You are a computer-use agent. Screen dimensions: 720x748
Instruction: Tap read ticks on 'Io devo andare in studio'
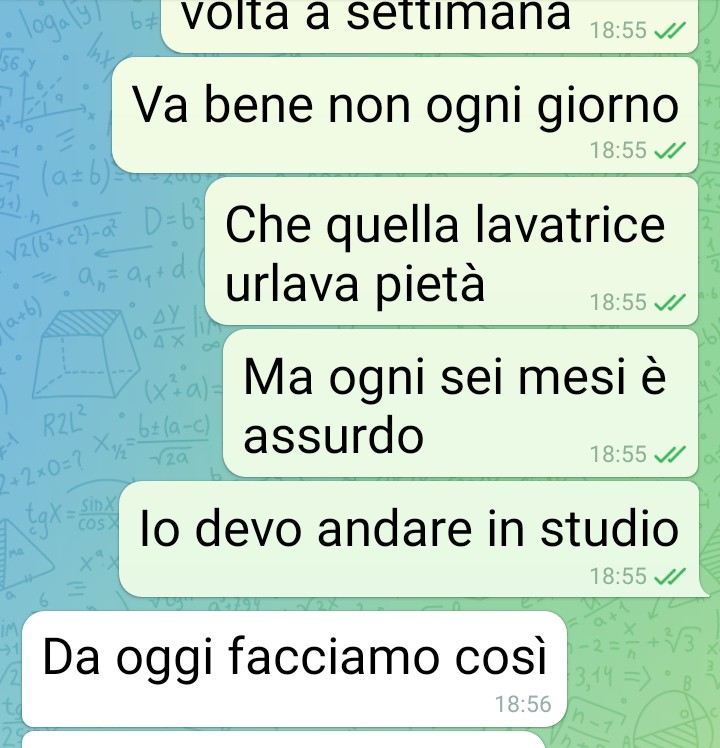pyautogui.click(x=670, y=576)
